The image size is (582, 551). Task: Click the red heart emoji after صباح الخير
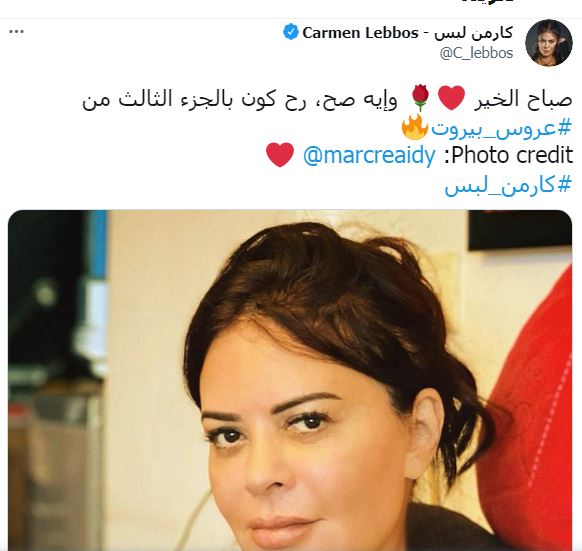(451, 98)
